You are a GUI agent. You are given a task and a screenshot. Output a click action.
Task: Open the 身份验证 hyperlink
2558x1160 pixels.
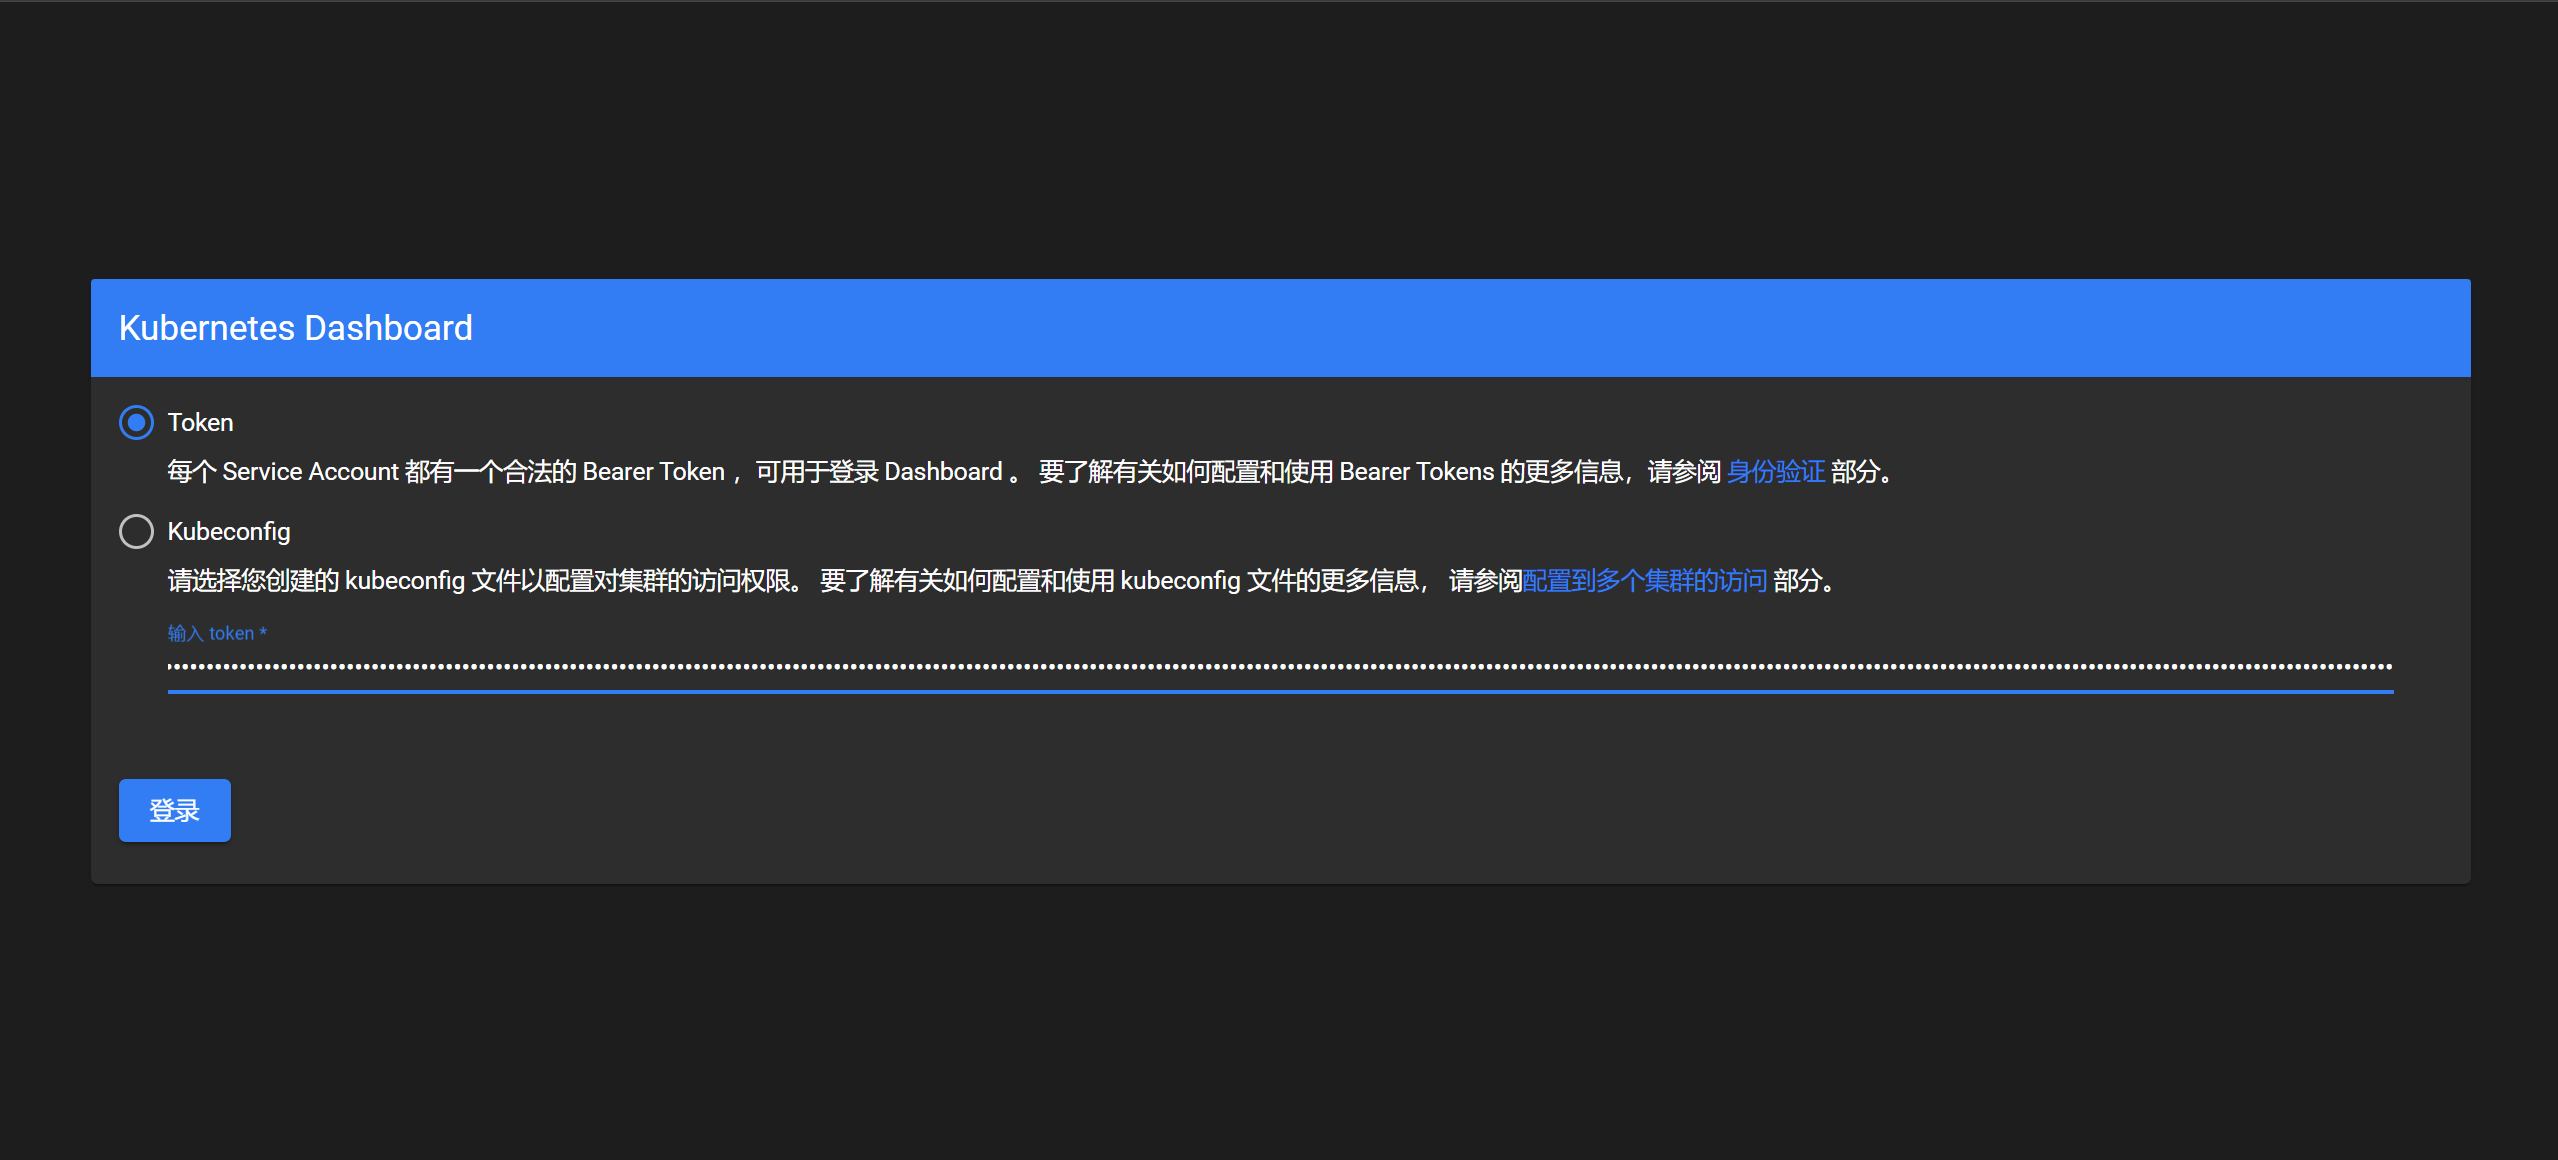pyautogui.click(x=1775, y=471)
